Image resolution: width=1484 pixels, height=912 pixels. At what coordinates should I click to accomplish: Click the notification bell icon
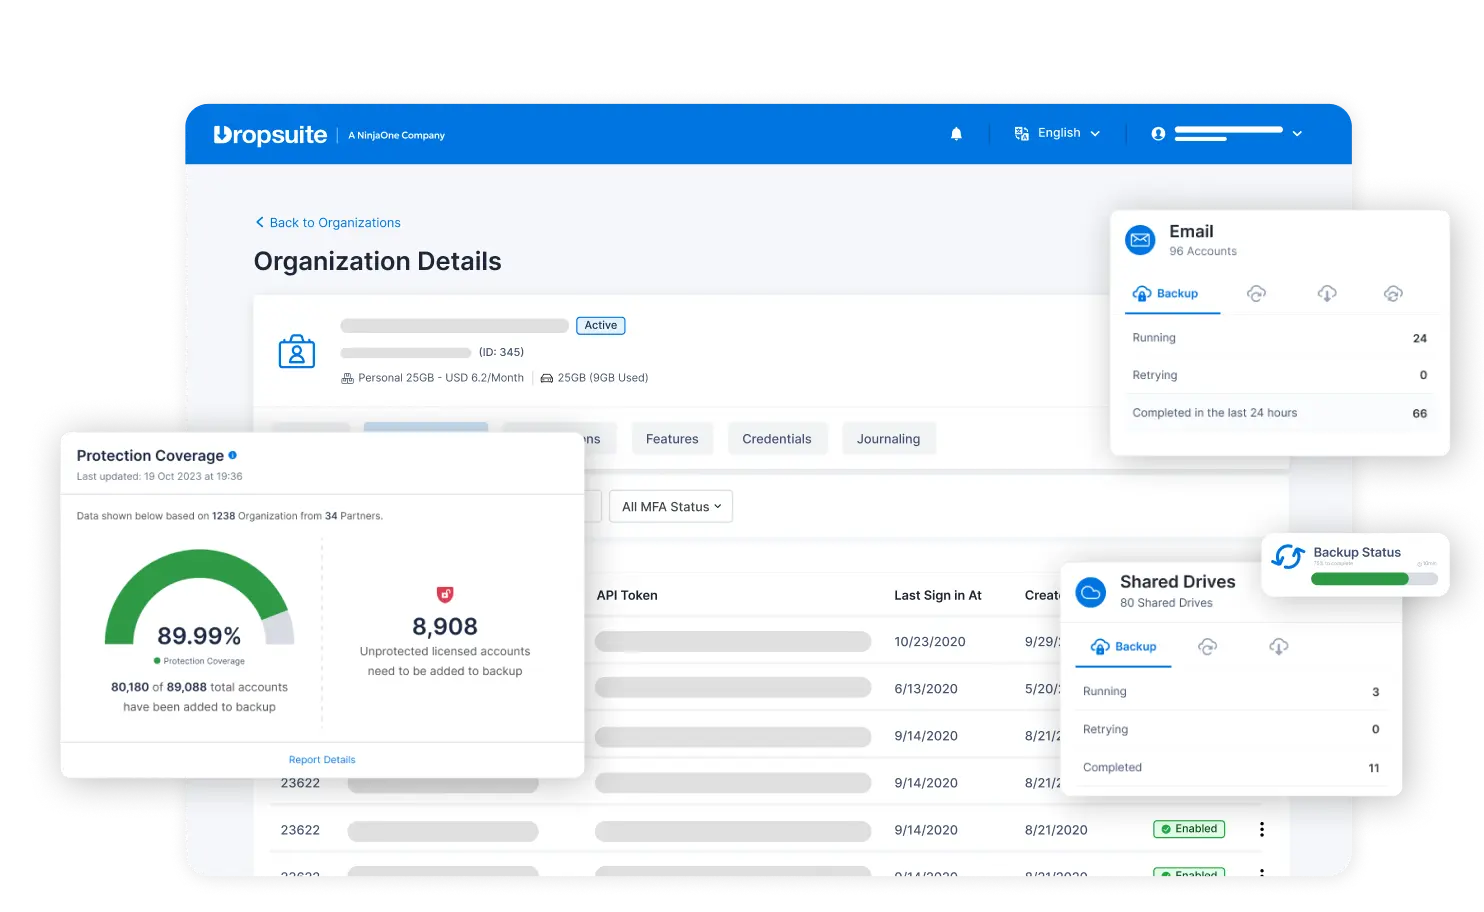coord(956,134)
